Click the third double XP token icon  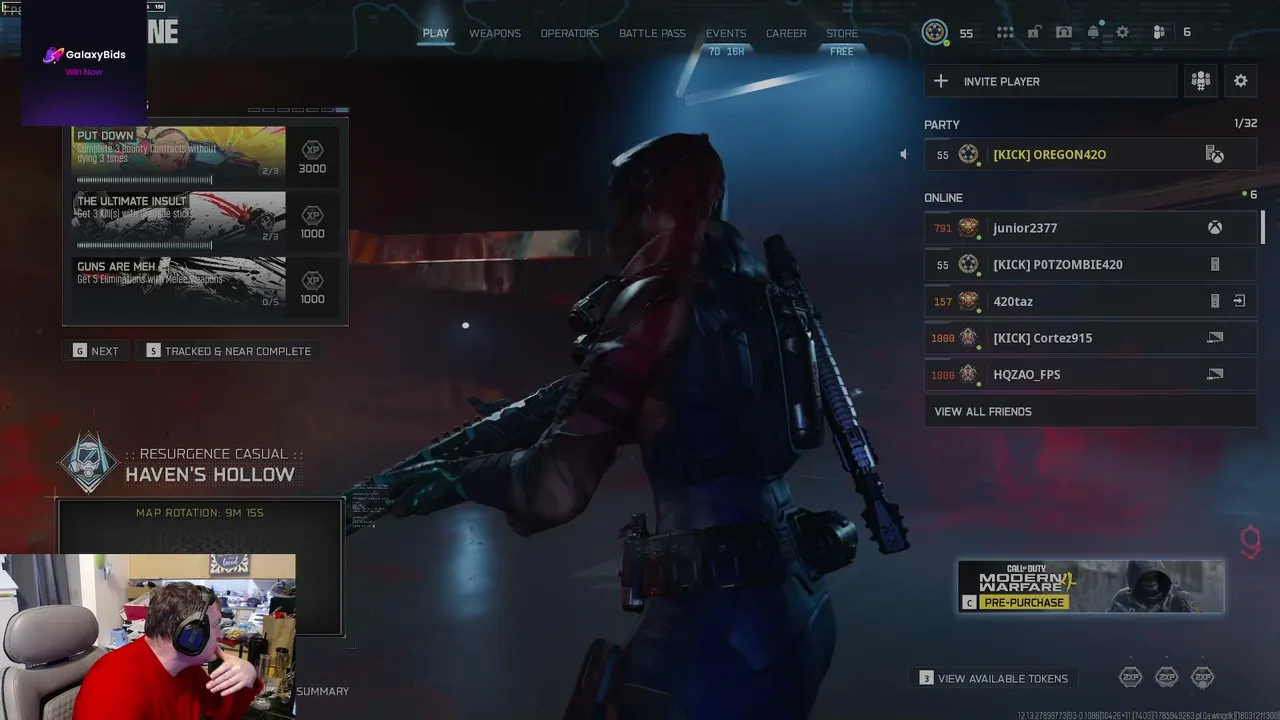[x=1202, y=678]
